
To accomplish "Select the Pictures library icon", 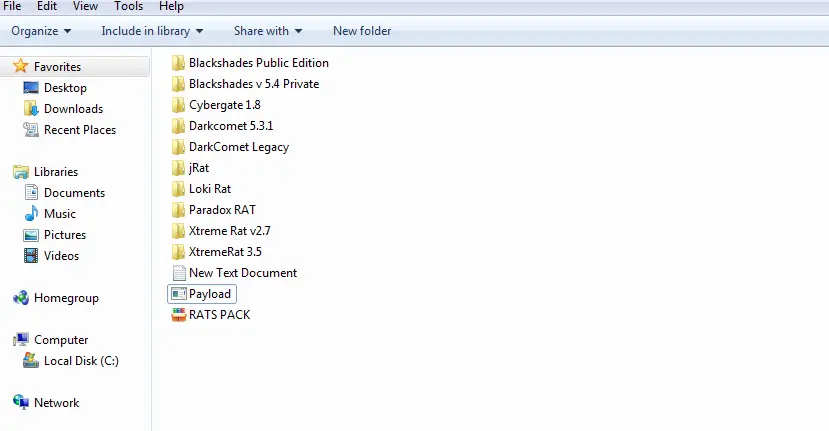I will pyautogui.click(x=31, y=235).
